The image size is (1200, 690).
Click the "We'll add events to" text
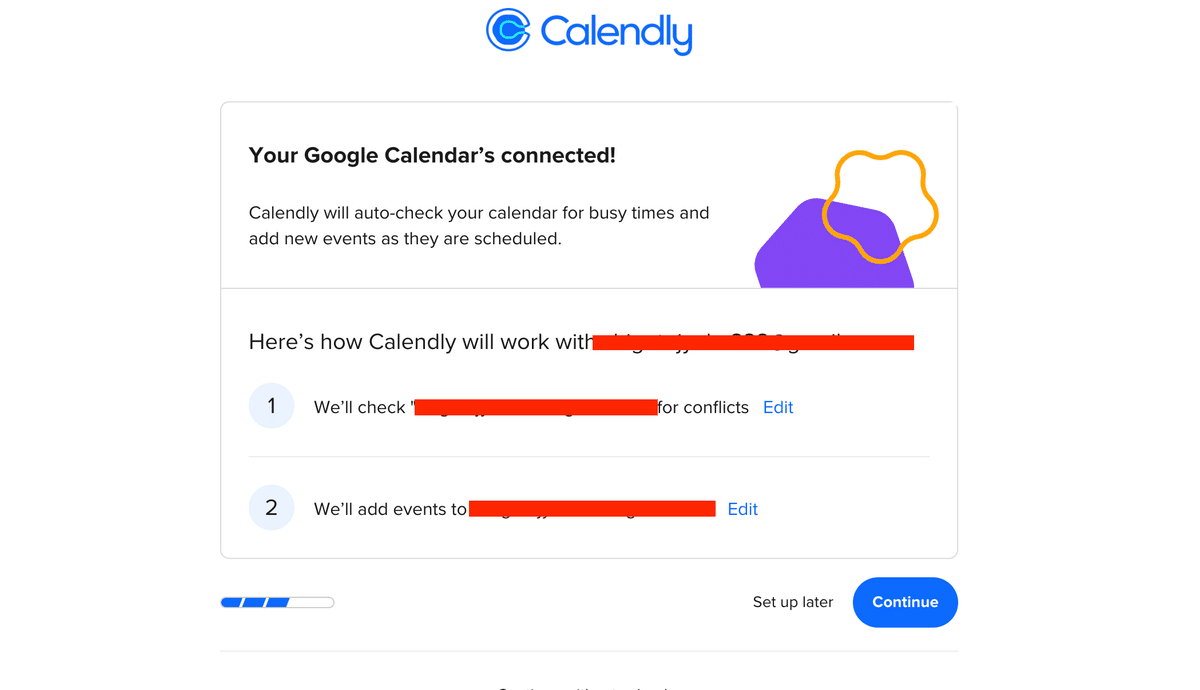pyautogui.click(x=390, y=509)
